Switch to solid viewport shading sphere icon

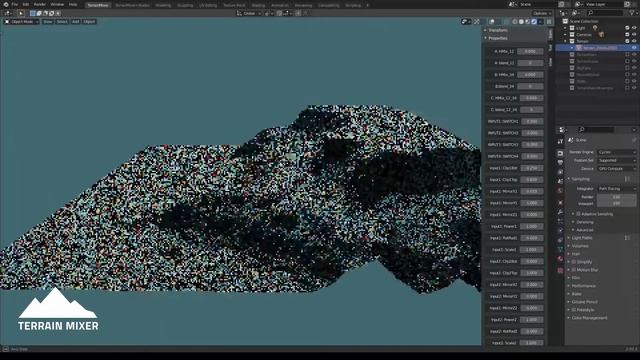pos(521,22)
